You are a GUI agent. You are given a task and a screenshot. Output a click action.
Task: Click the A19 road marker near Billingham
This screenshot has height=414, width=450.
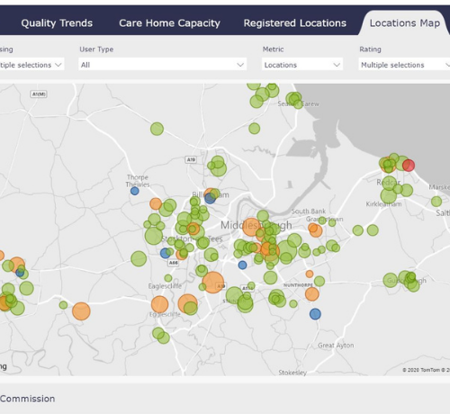click(x=191, y=160)
